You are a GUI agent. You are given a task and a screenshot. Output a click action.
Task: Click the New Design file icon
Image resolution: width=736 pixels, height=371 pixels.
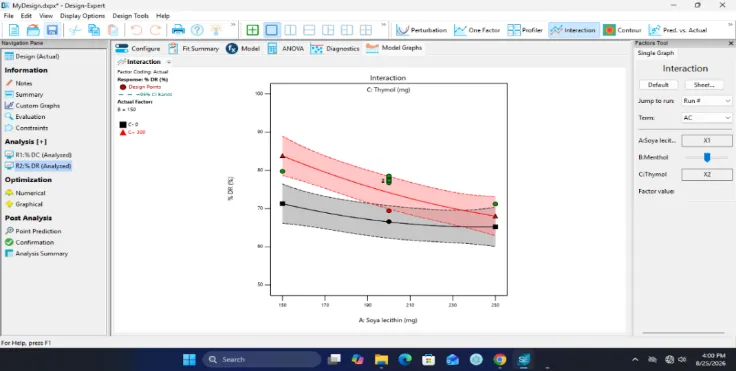click(x=14, y=30)
